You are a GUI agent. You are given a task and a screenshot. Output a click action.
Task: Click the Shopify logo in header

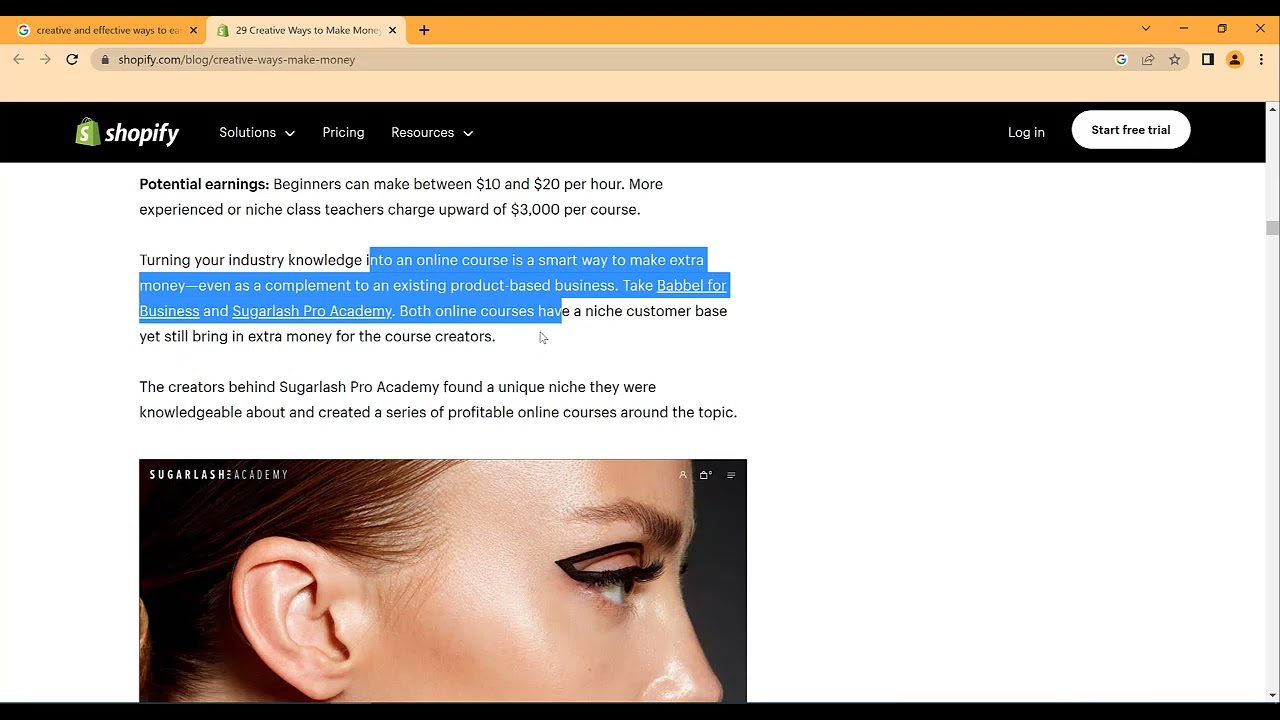pyautogui.click(x=127, y=132)
